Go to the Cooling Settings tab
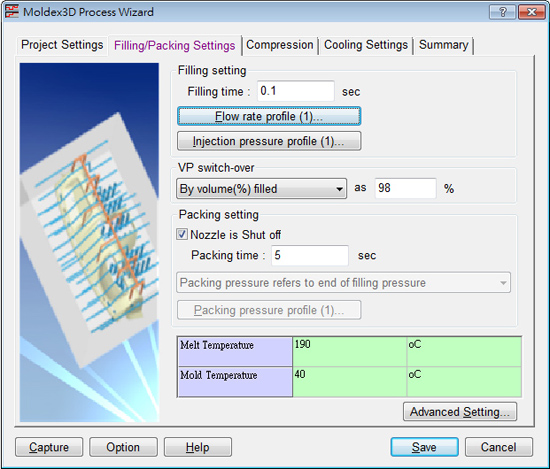The height and width of the screenshot is (469, 550). point(365,45)
